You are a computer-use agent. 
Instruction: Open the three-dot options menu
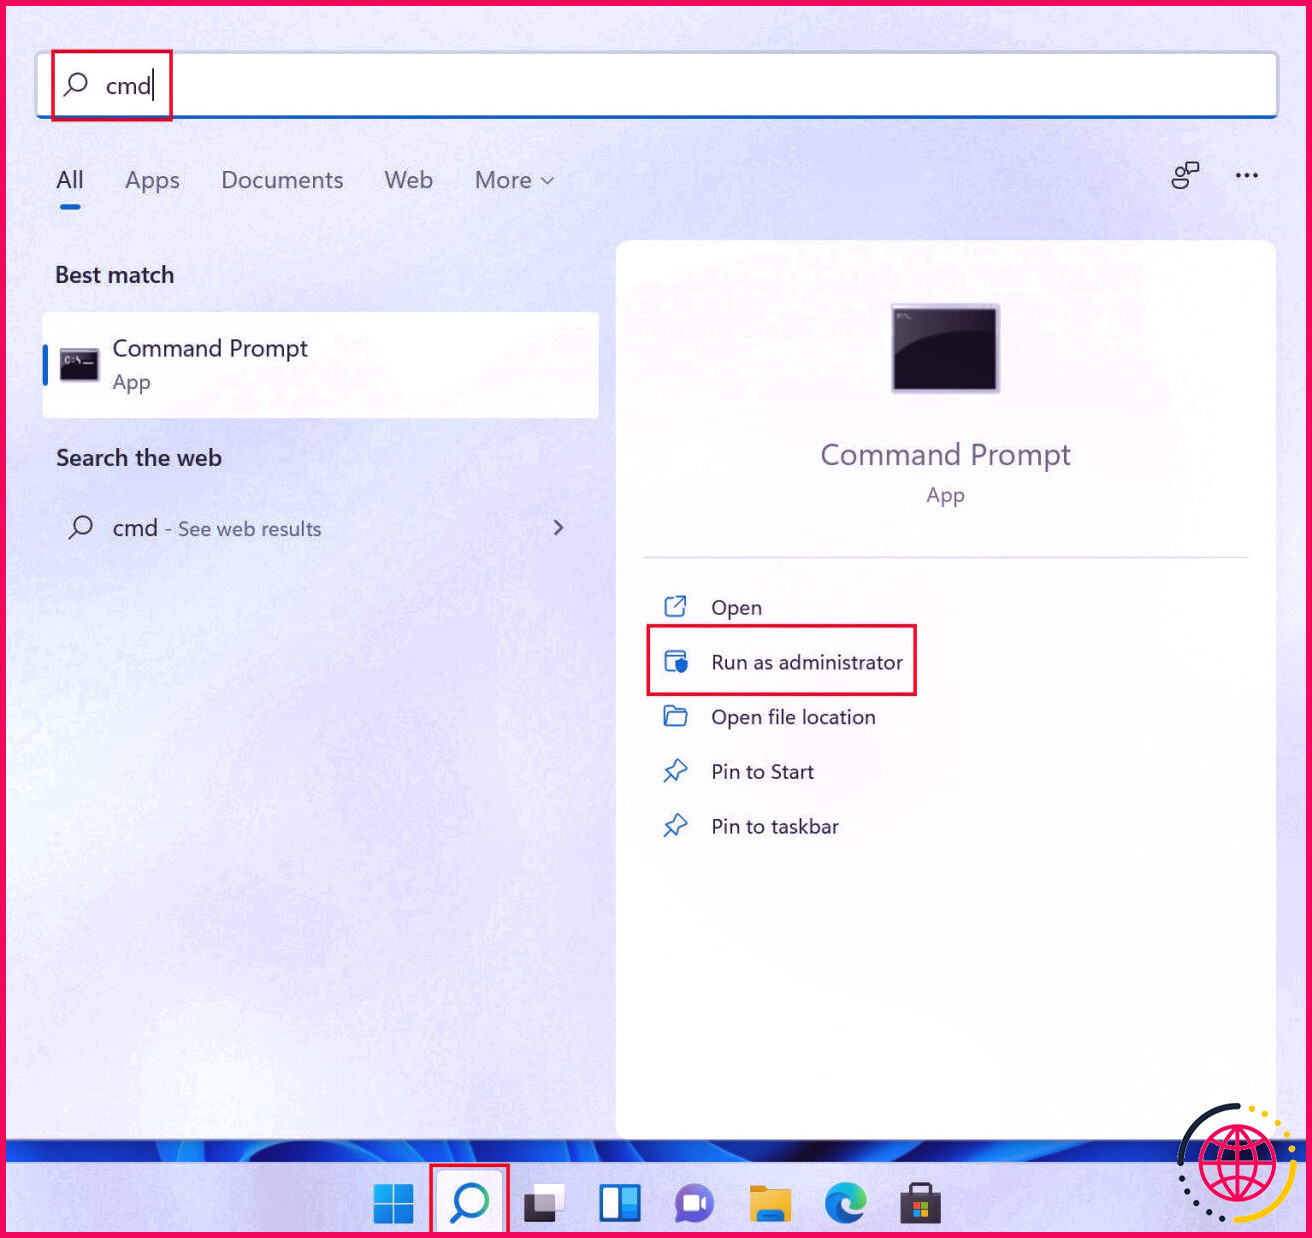click(x=1246, y=176)
